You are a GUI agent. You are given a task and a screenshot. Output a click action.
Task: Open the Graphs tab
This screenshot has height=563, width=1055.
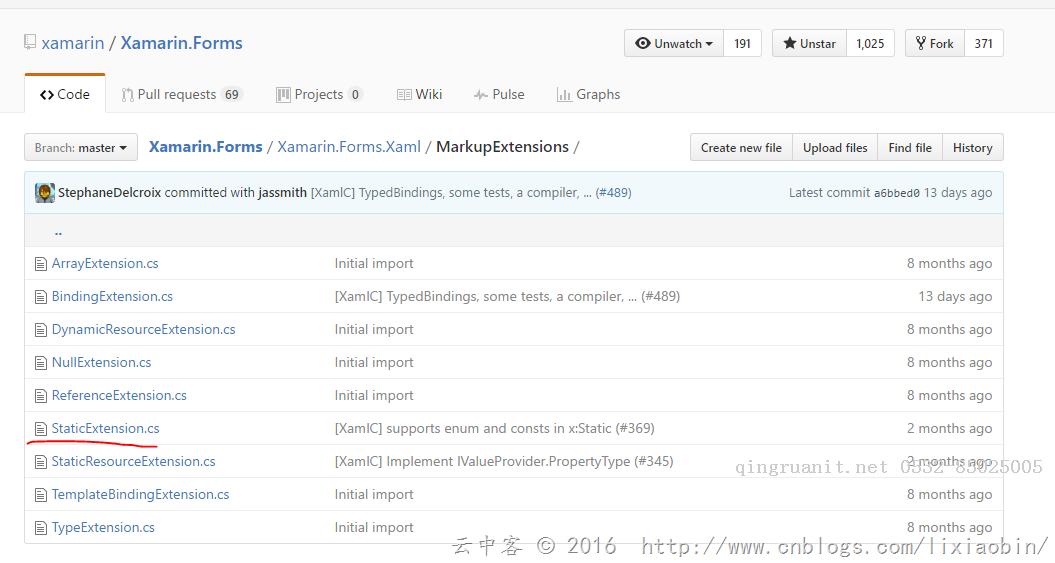click(588, 94)
